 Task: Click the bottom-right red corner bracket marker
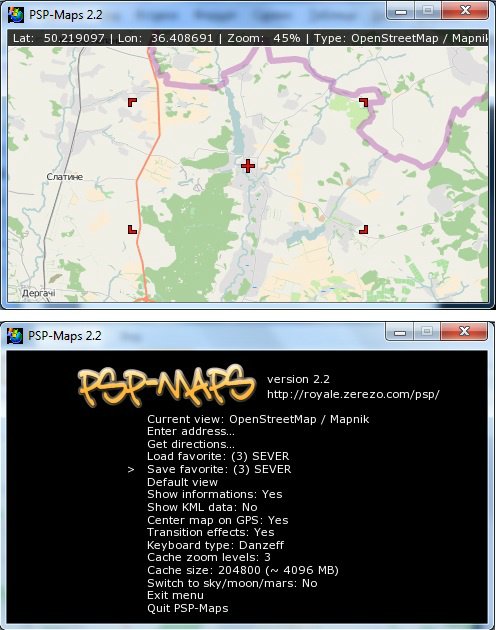(x=363, y=229)
